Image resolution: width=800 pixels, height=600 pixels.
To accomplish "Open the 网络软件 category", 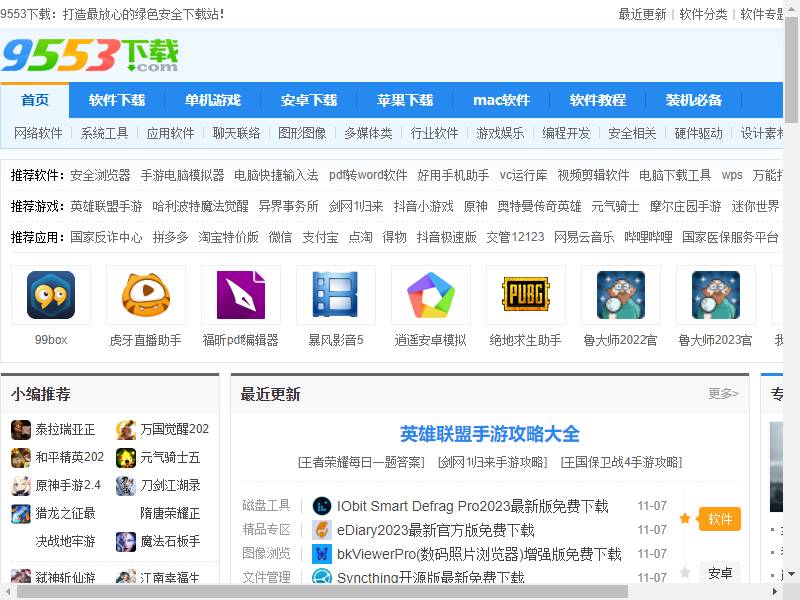I will point(38,134).
